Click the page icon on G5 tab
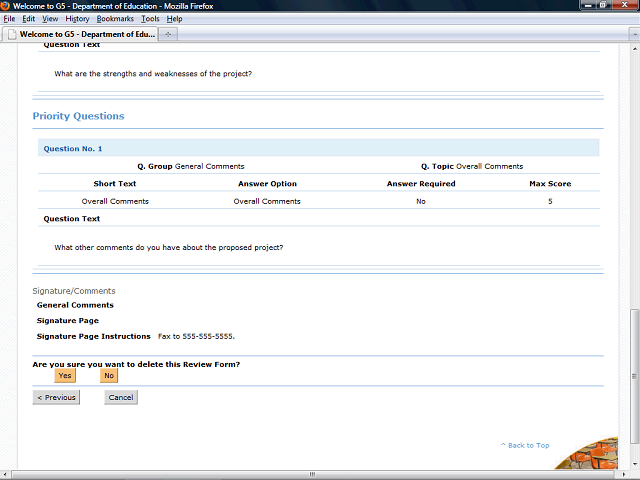 pos(12,34)
